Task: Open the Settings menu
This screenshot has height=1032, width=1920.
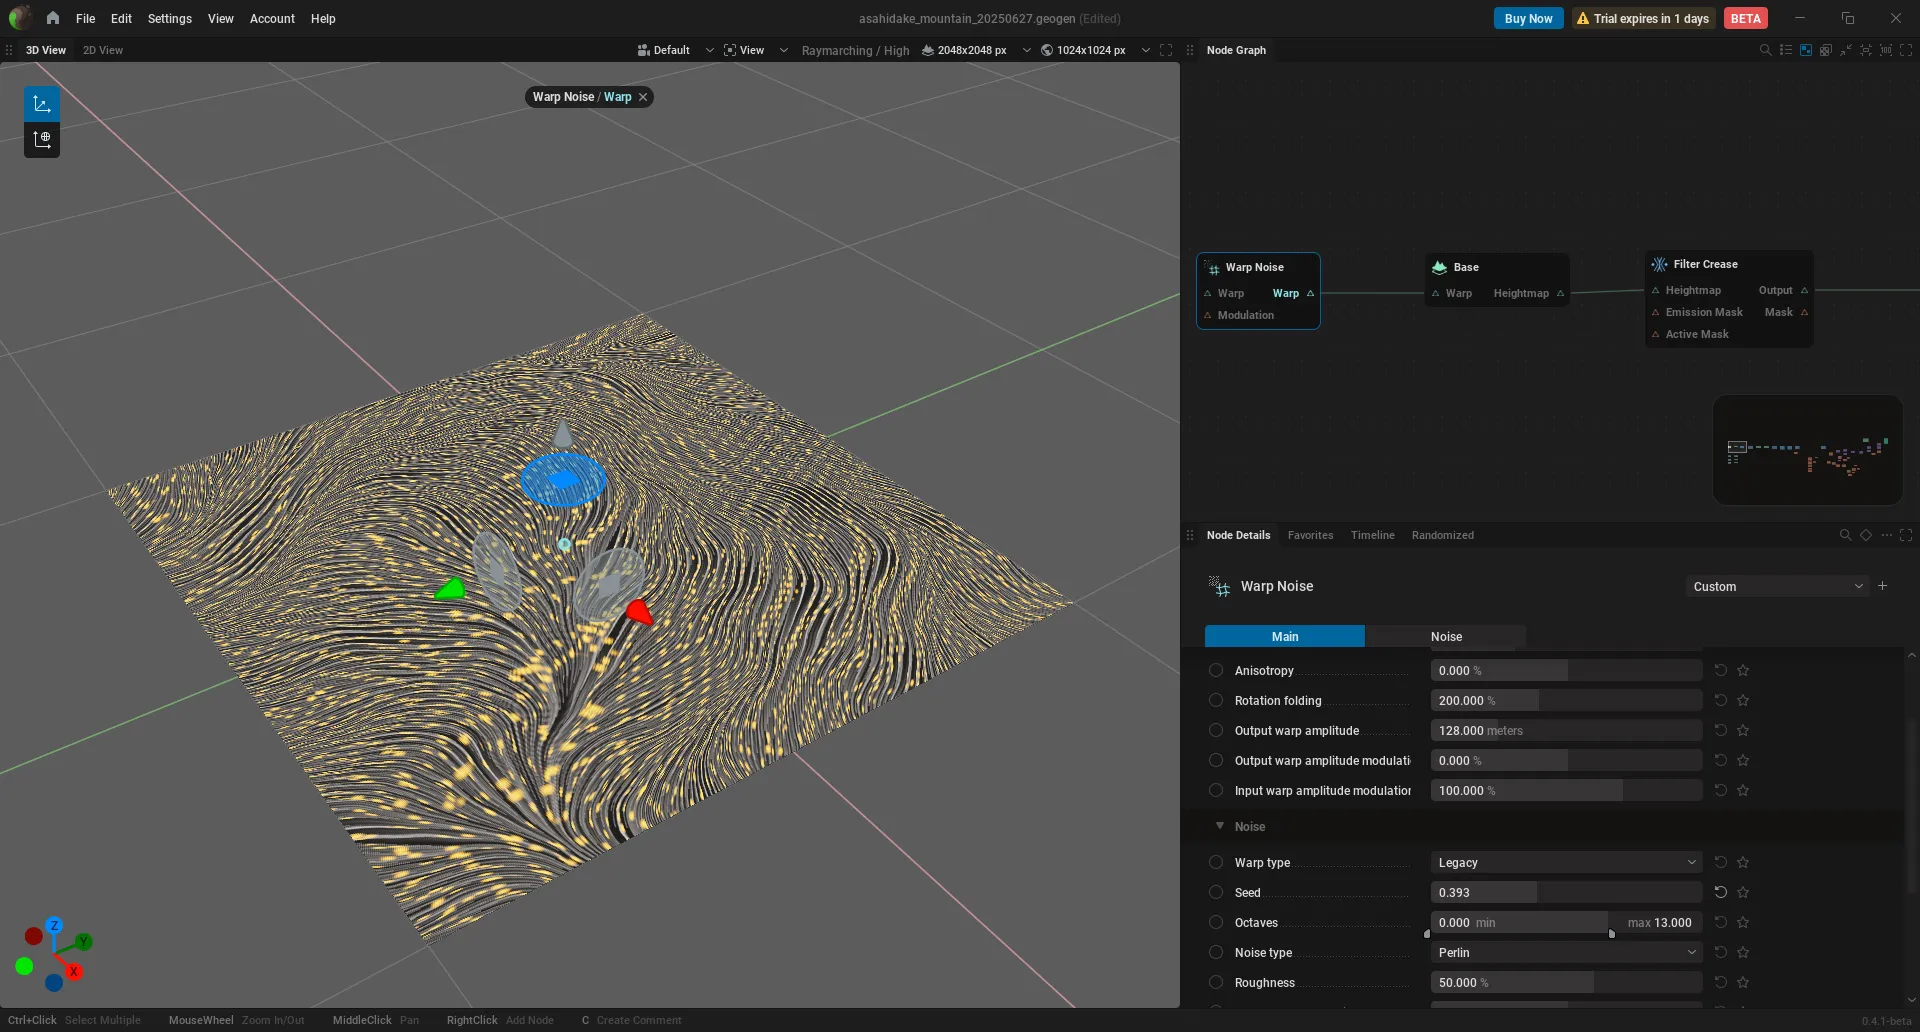Action: coord(169,18)
